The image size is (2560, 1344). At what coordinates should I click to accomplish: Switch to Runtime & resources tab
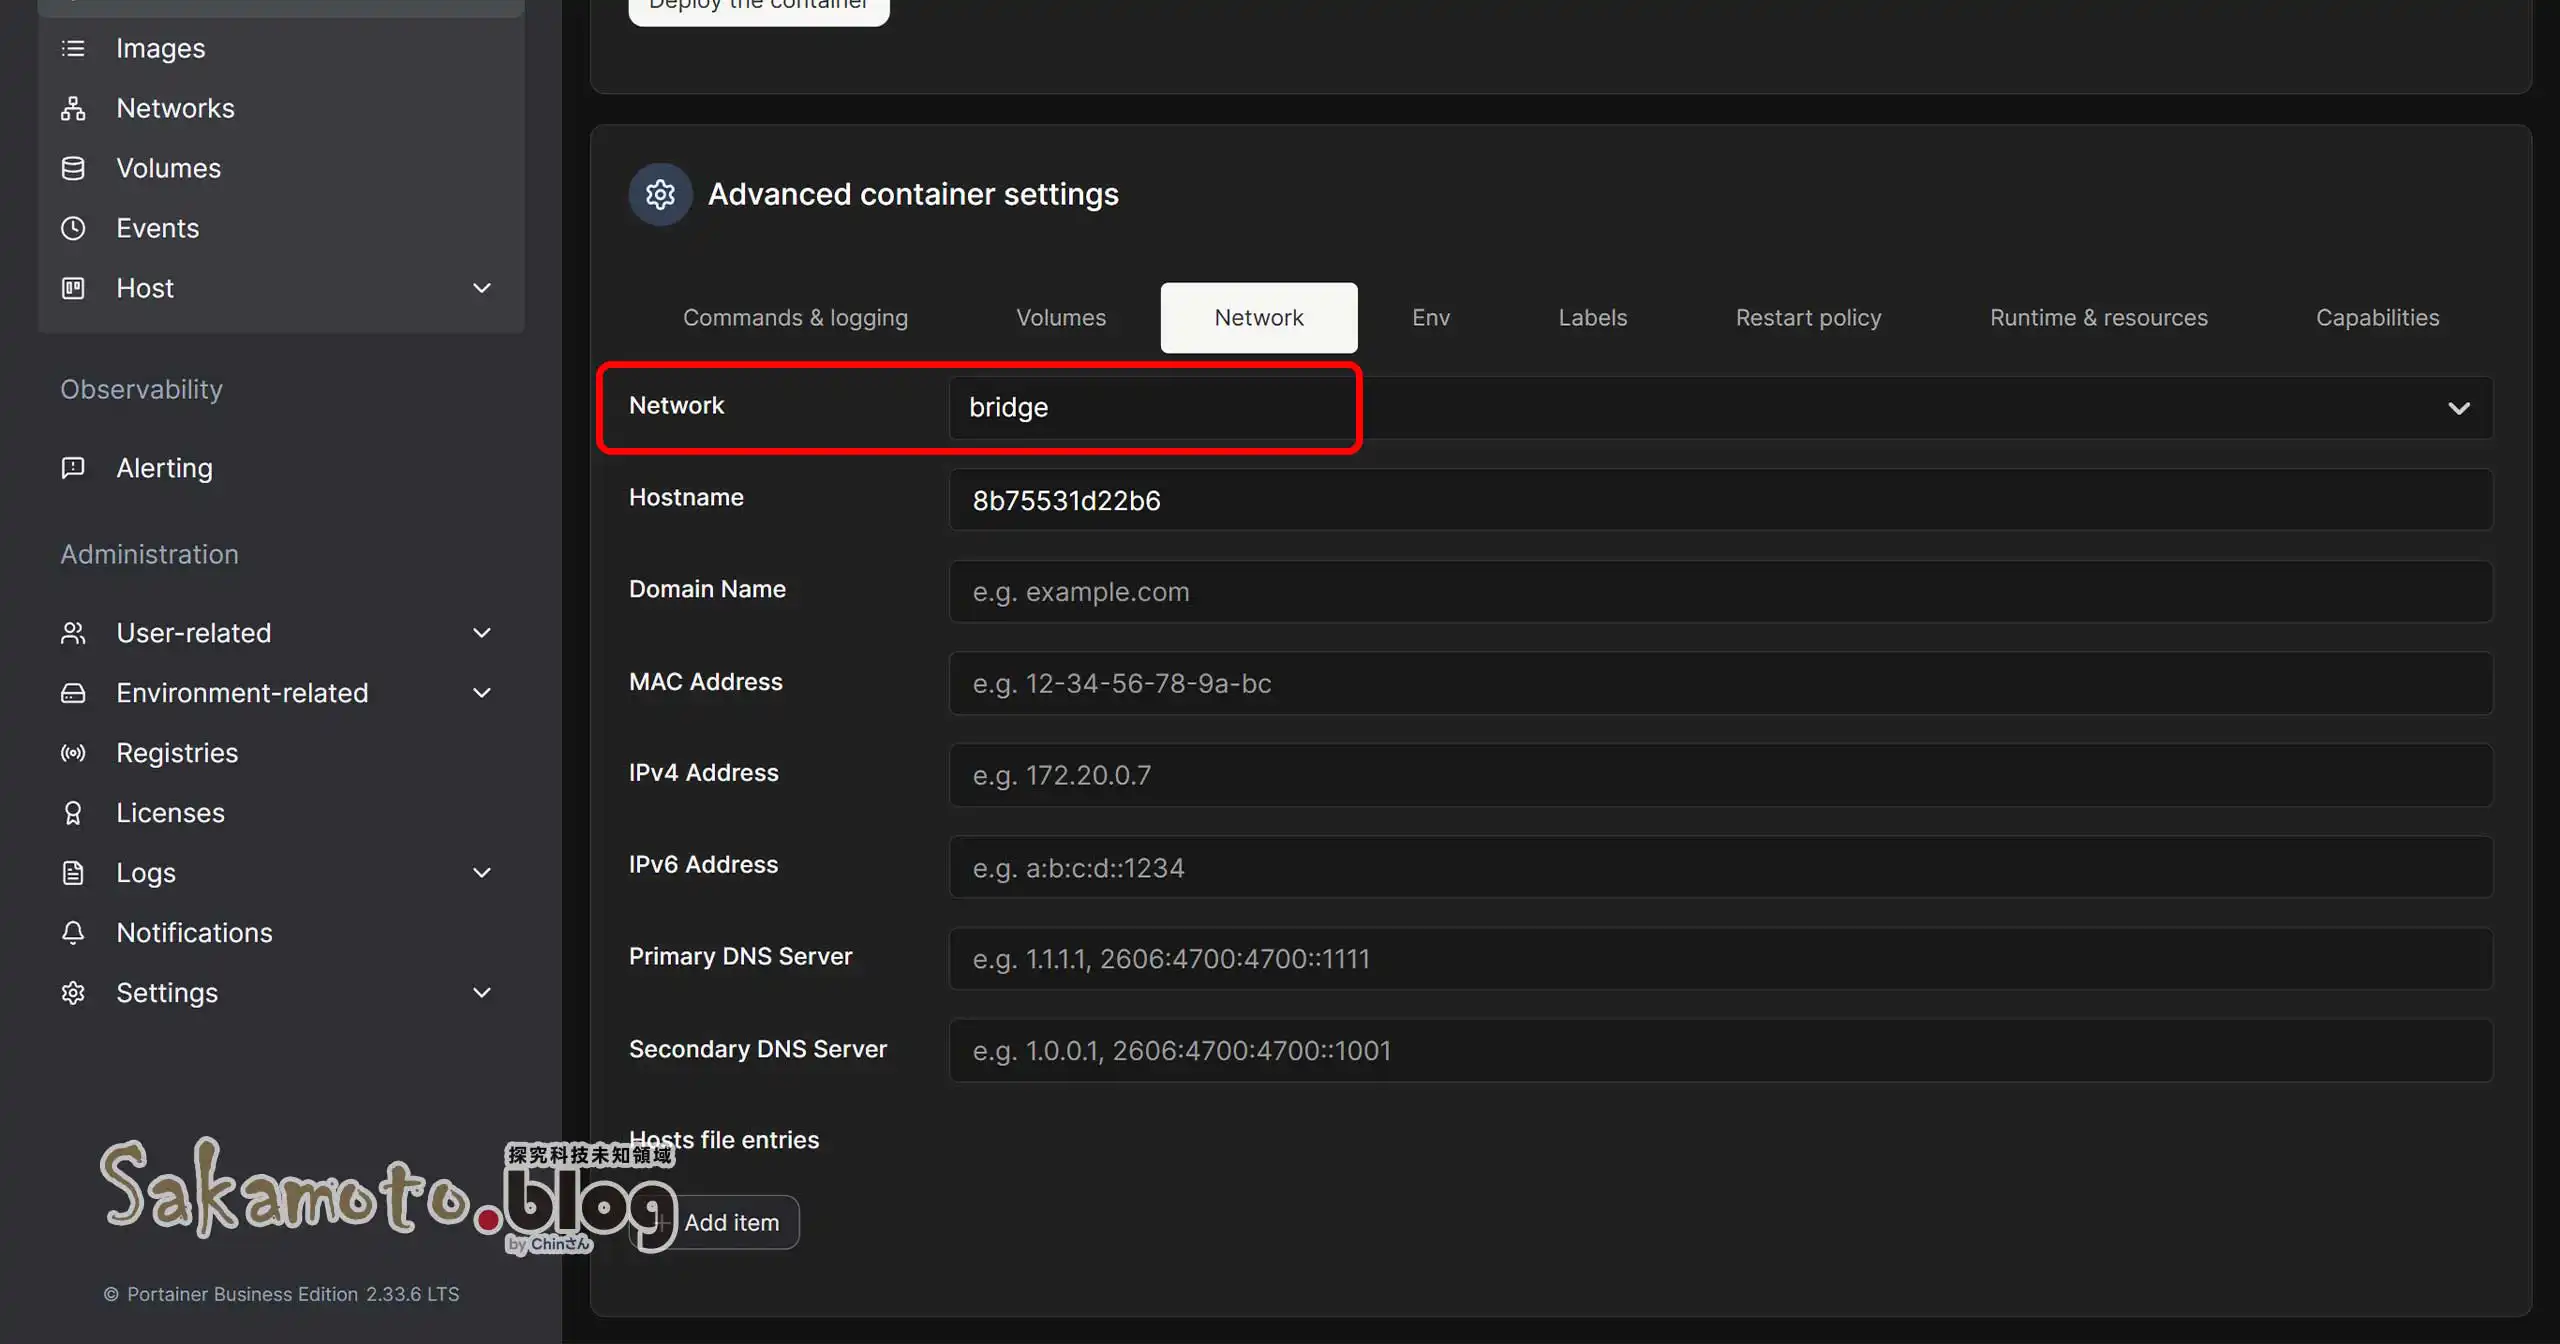[x=2098, y=318]
